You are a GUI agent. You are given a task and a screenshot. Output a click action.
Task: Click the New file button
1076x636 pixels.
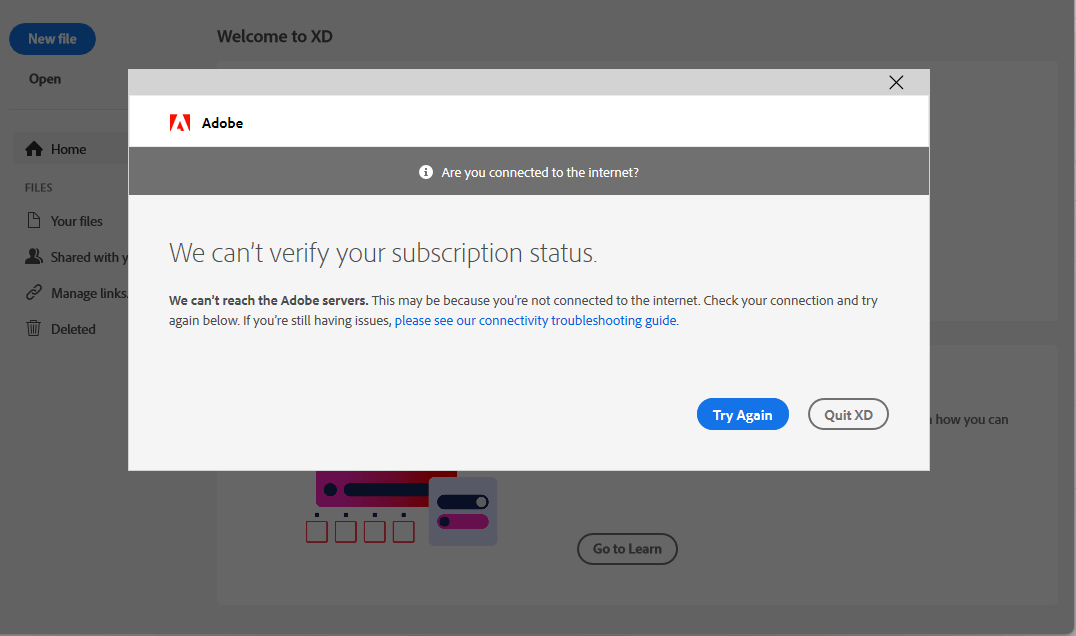coord(52,38)
